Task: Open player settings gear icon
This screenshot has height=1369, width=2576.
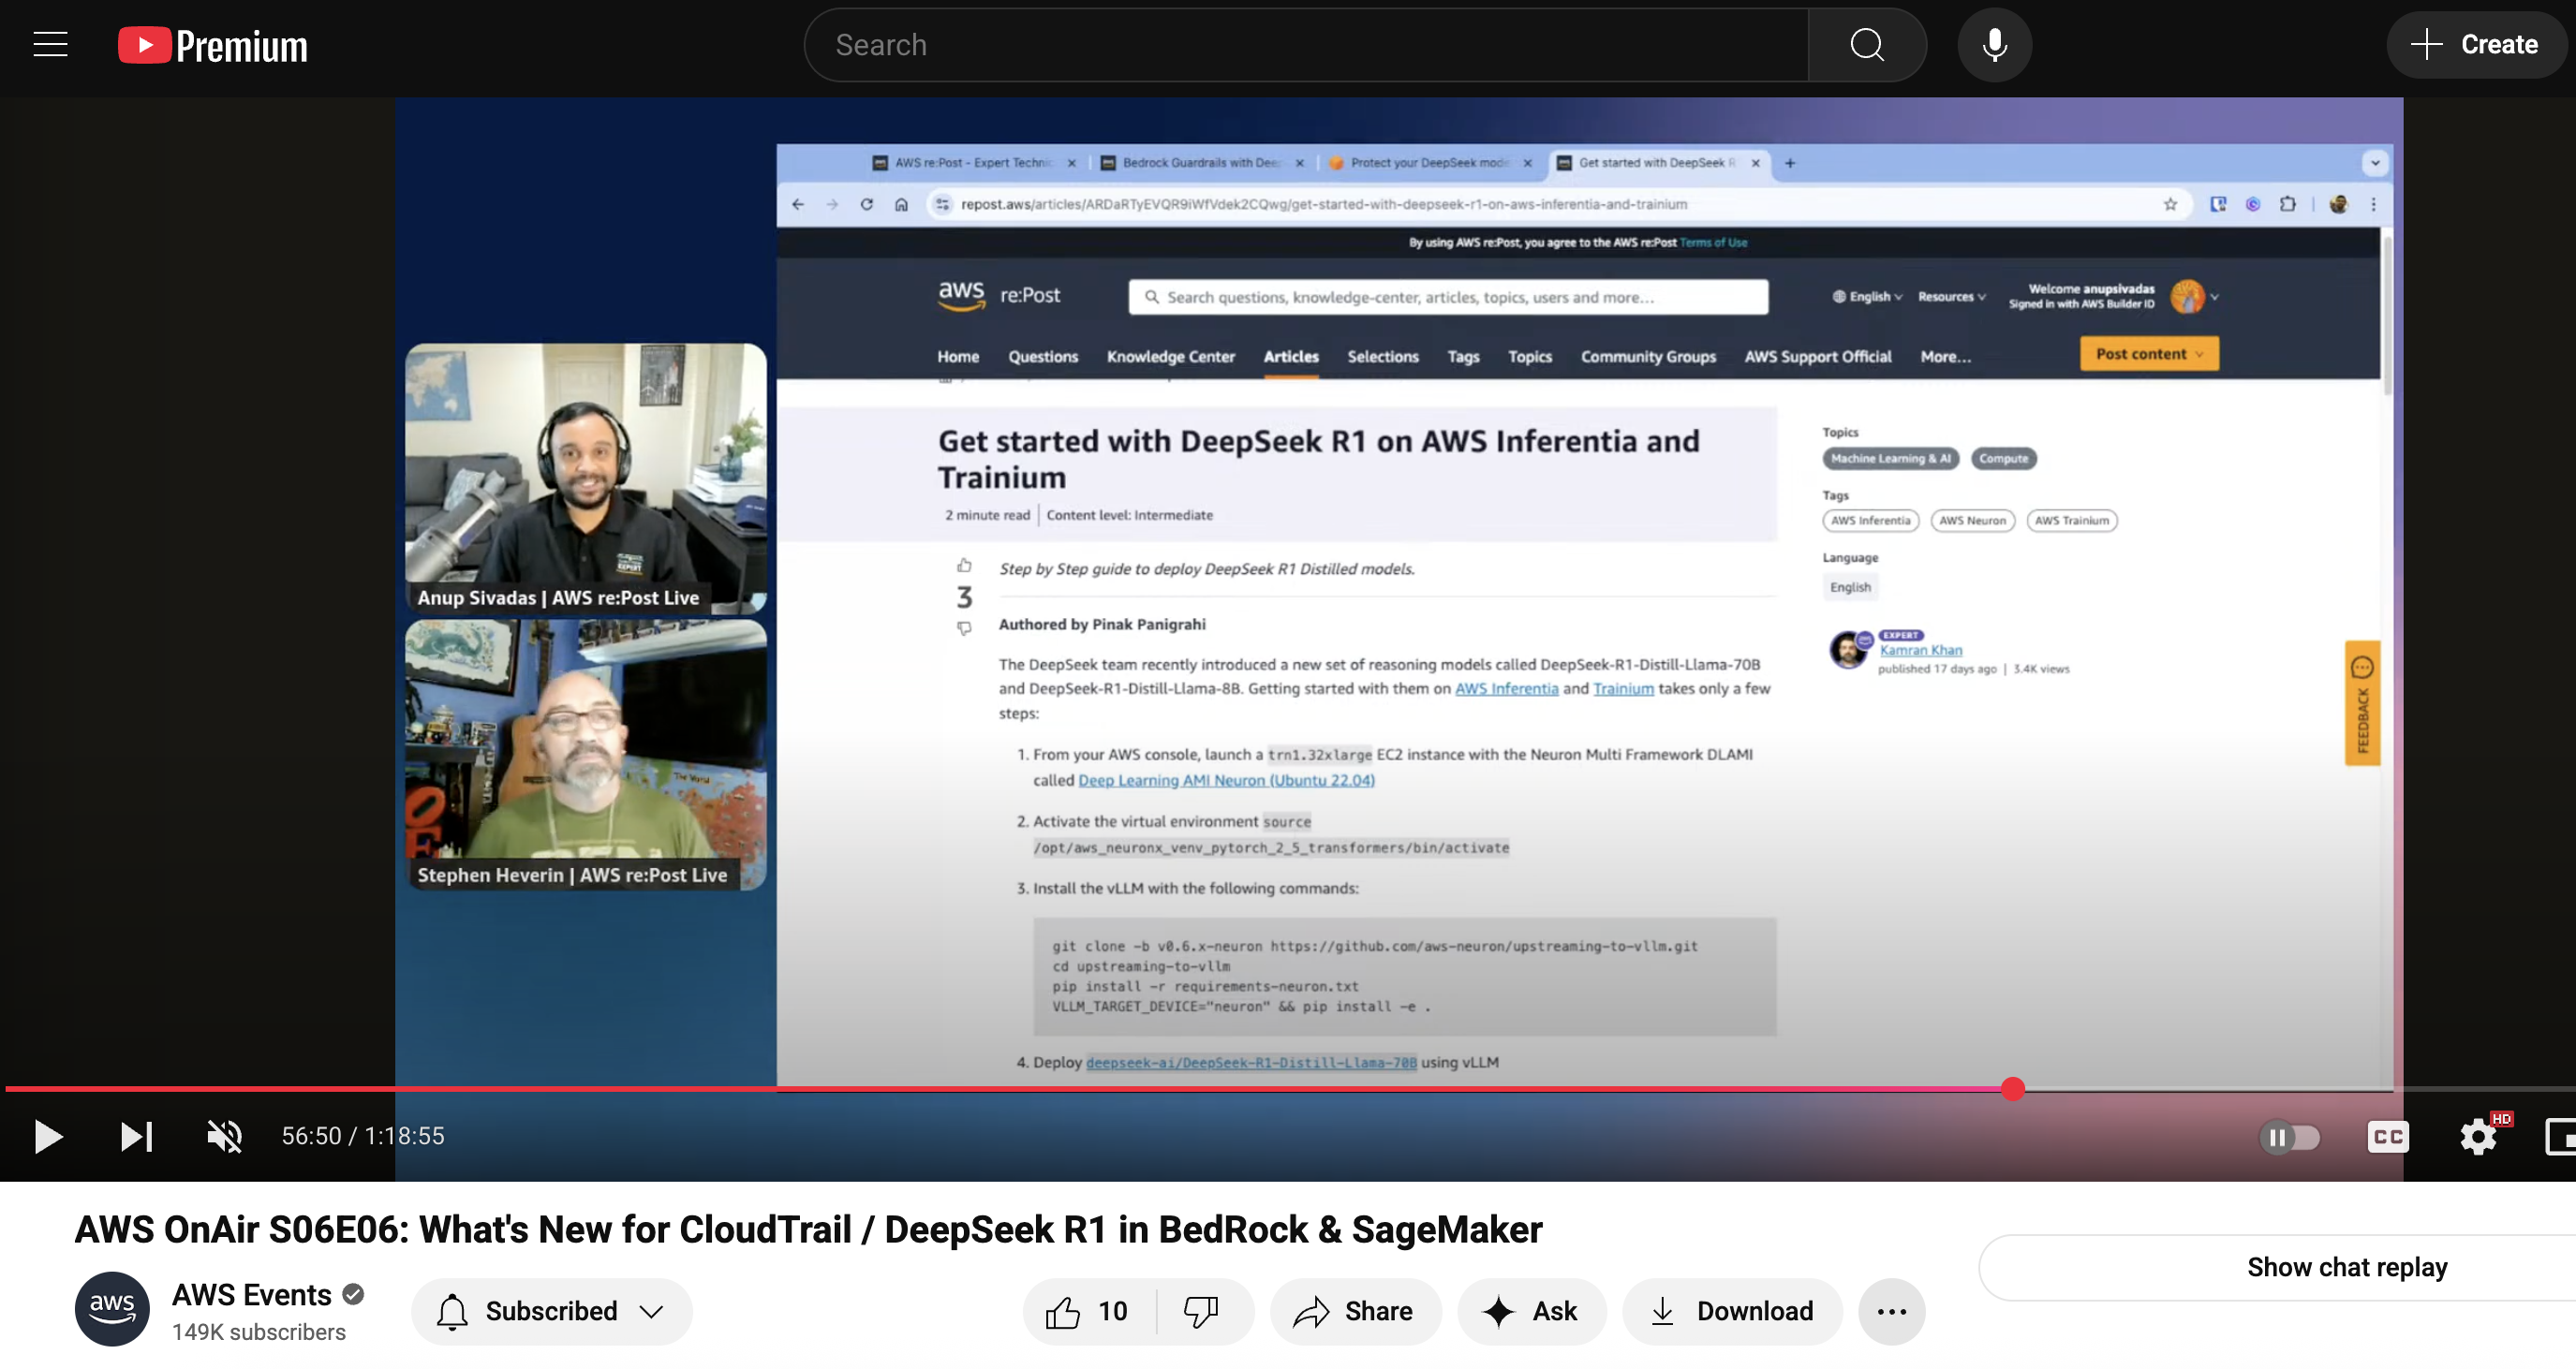Action: [x=2478, y=1137]
